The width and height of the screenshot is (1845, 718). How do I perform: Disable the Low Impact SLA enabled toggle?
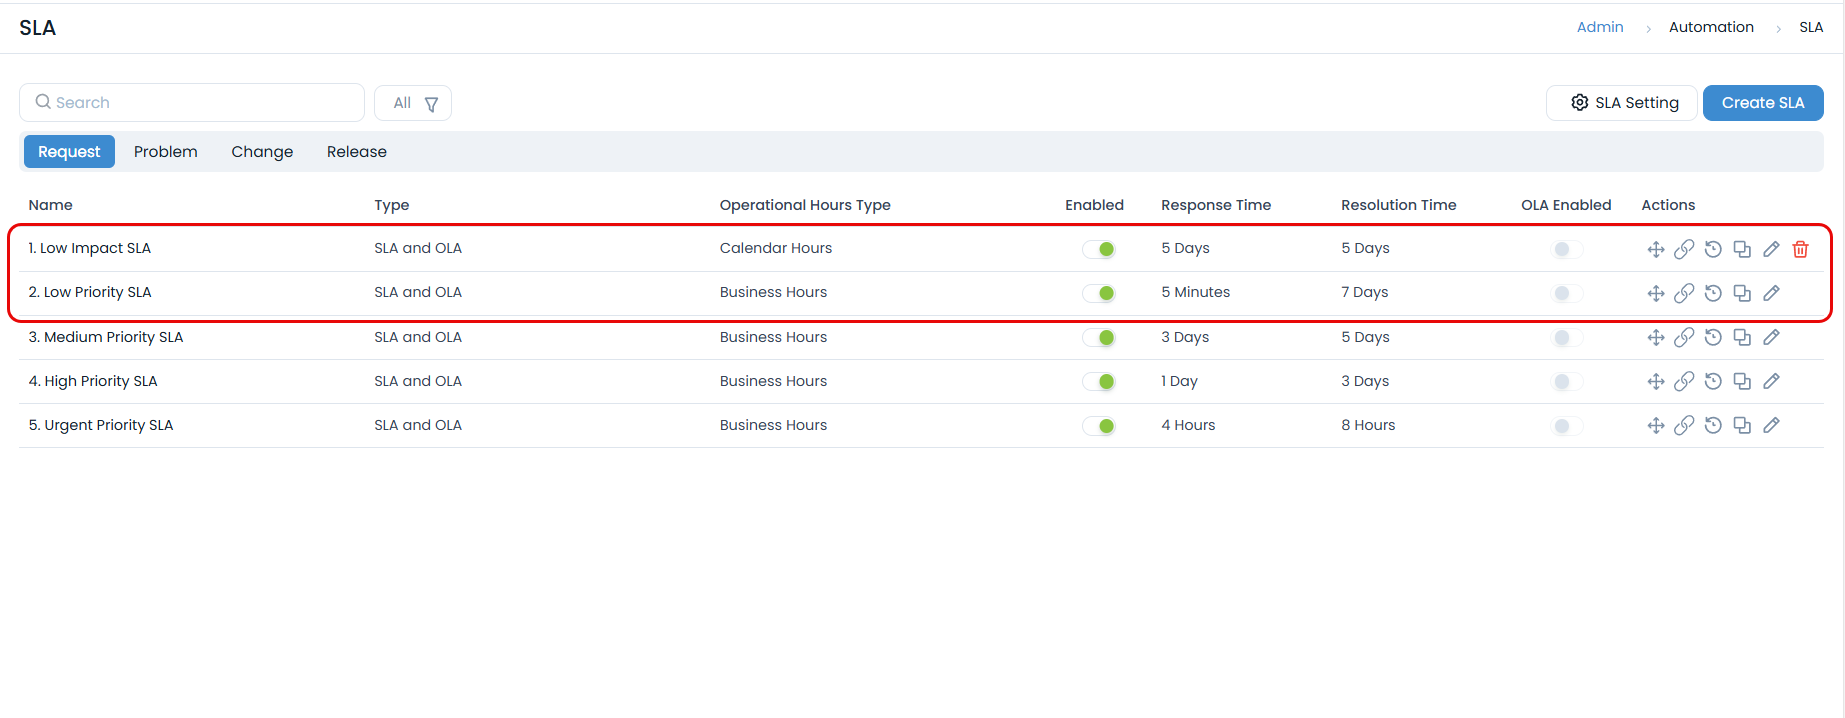pos(1099,249)
